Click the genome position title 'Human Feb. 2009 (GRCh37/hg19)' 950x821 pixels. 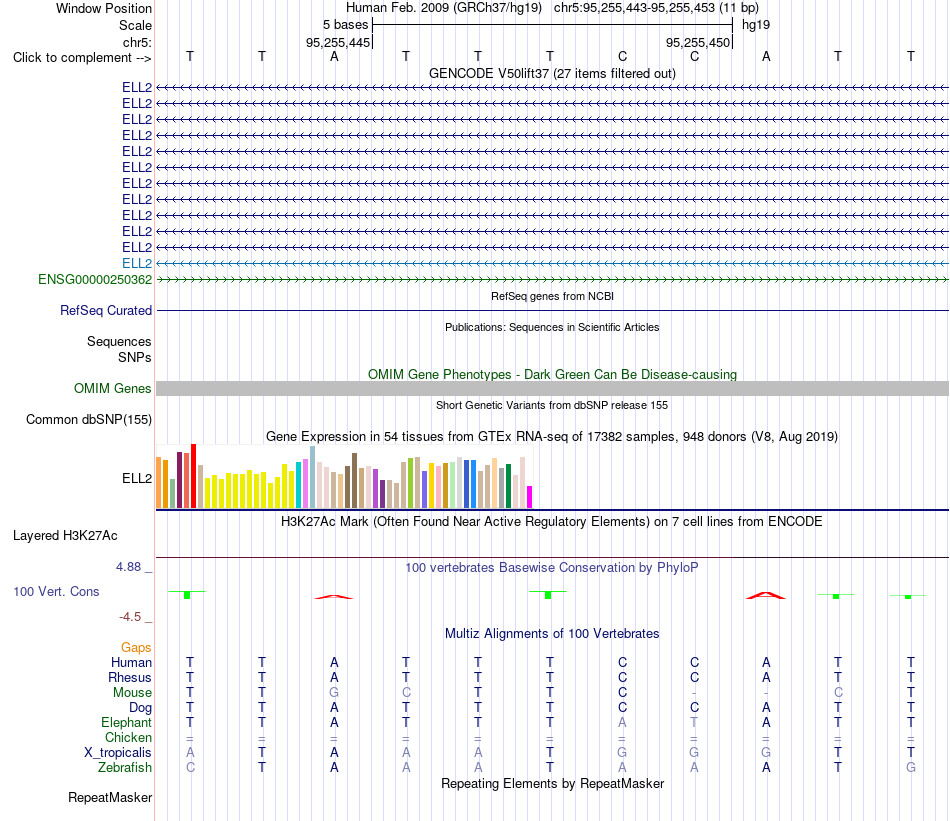(443, 8)
